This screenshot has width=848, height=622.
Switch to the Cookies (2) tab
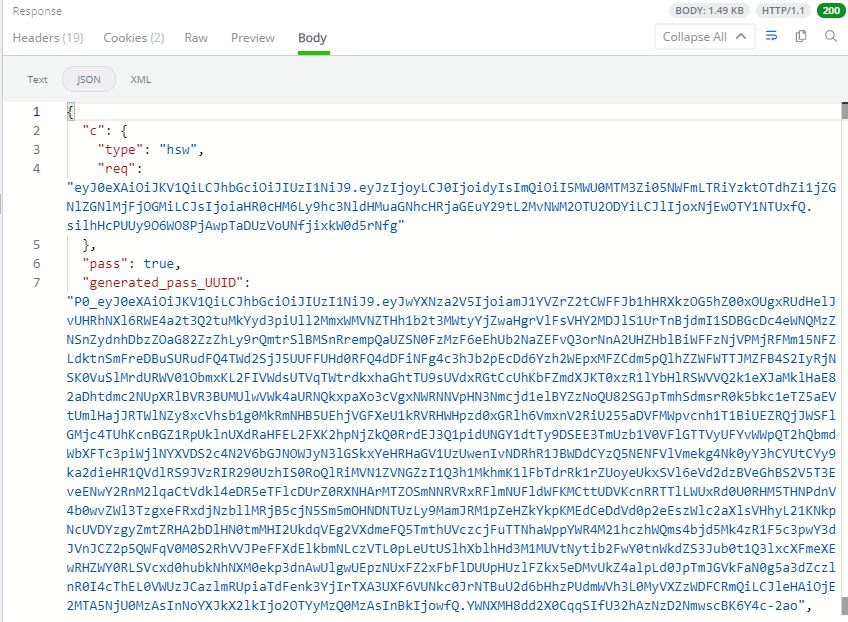pyautogui.click(x=133, y=37)
